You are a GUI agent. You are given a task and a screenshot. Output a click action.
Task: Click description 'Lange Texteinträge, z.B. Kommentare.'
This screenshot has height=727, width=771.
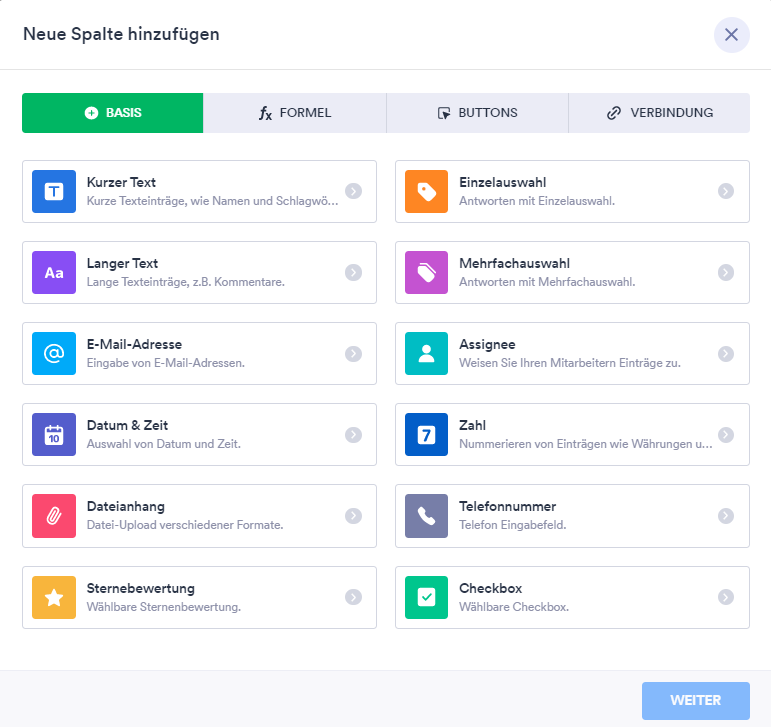185,282
